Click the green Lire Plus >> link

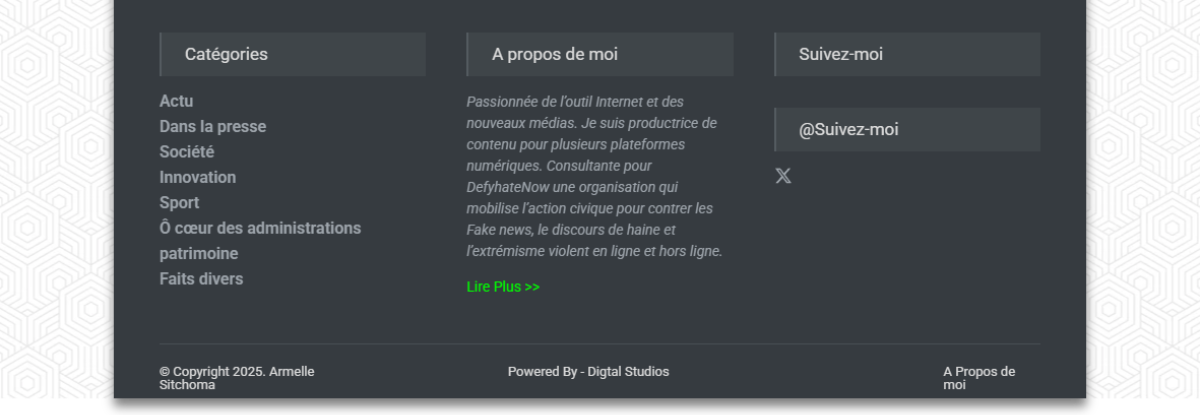503,287
